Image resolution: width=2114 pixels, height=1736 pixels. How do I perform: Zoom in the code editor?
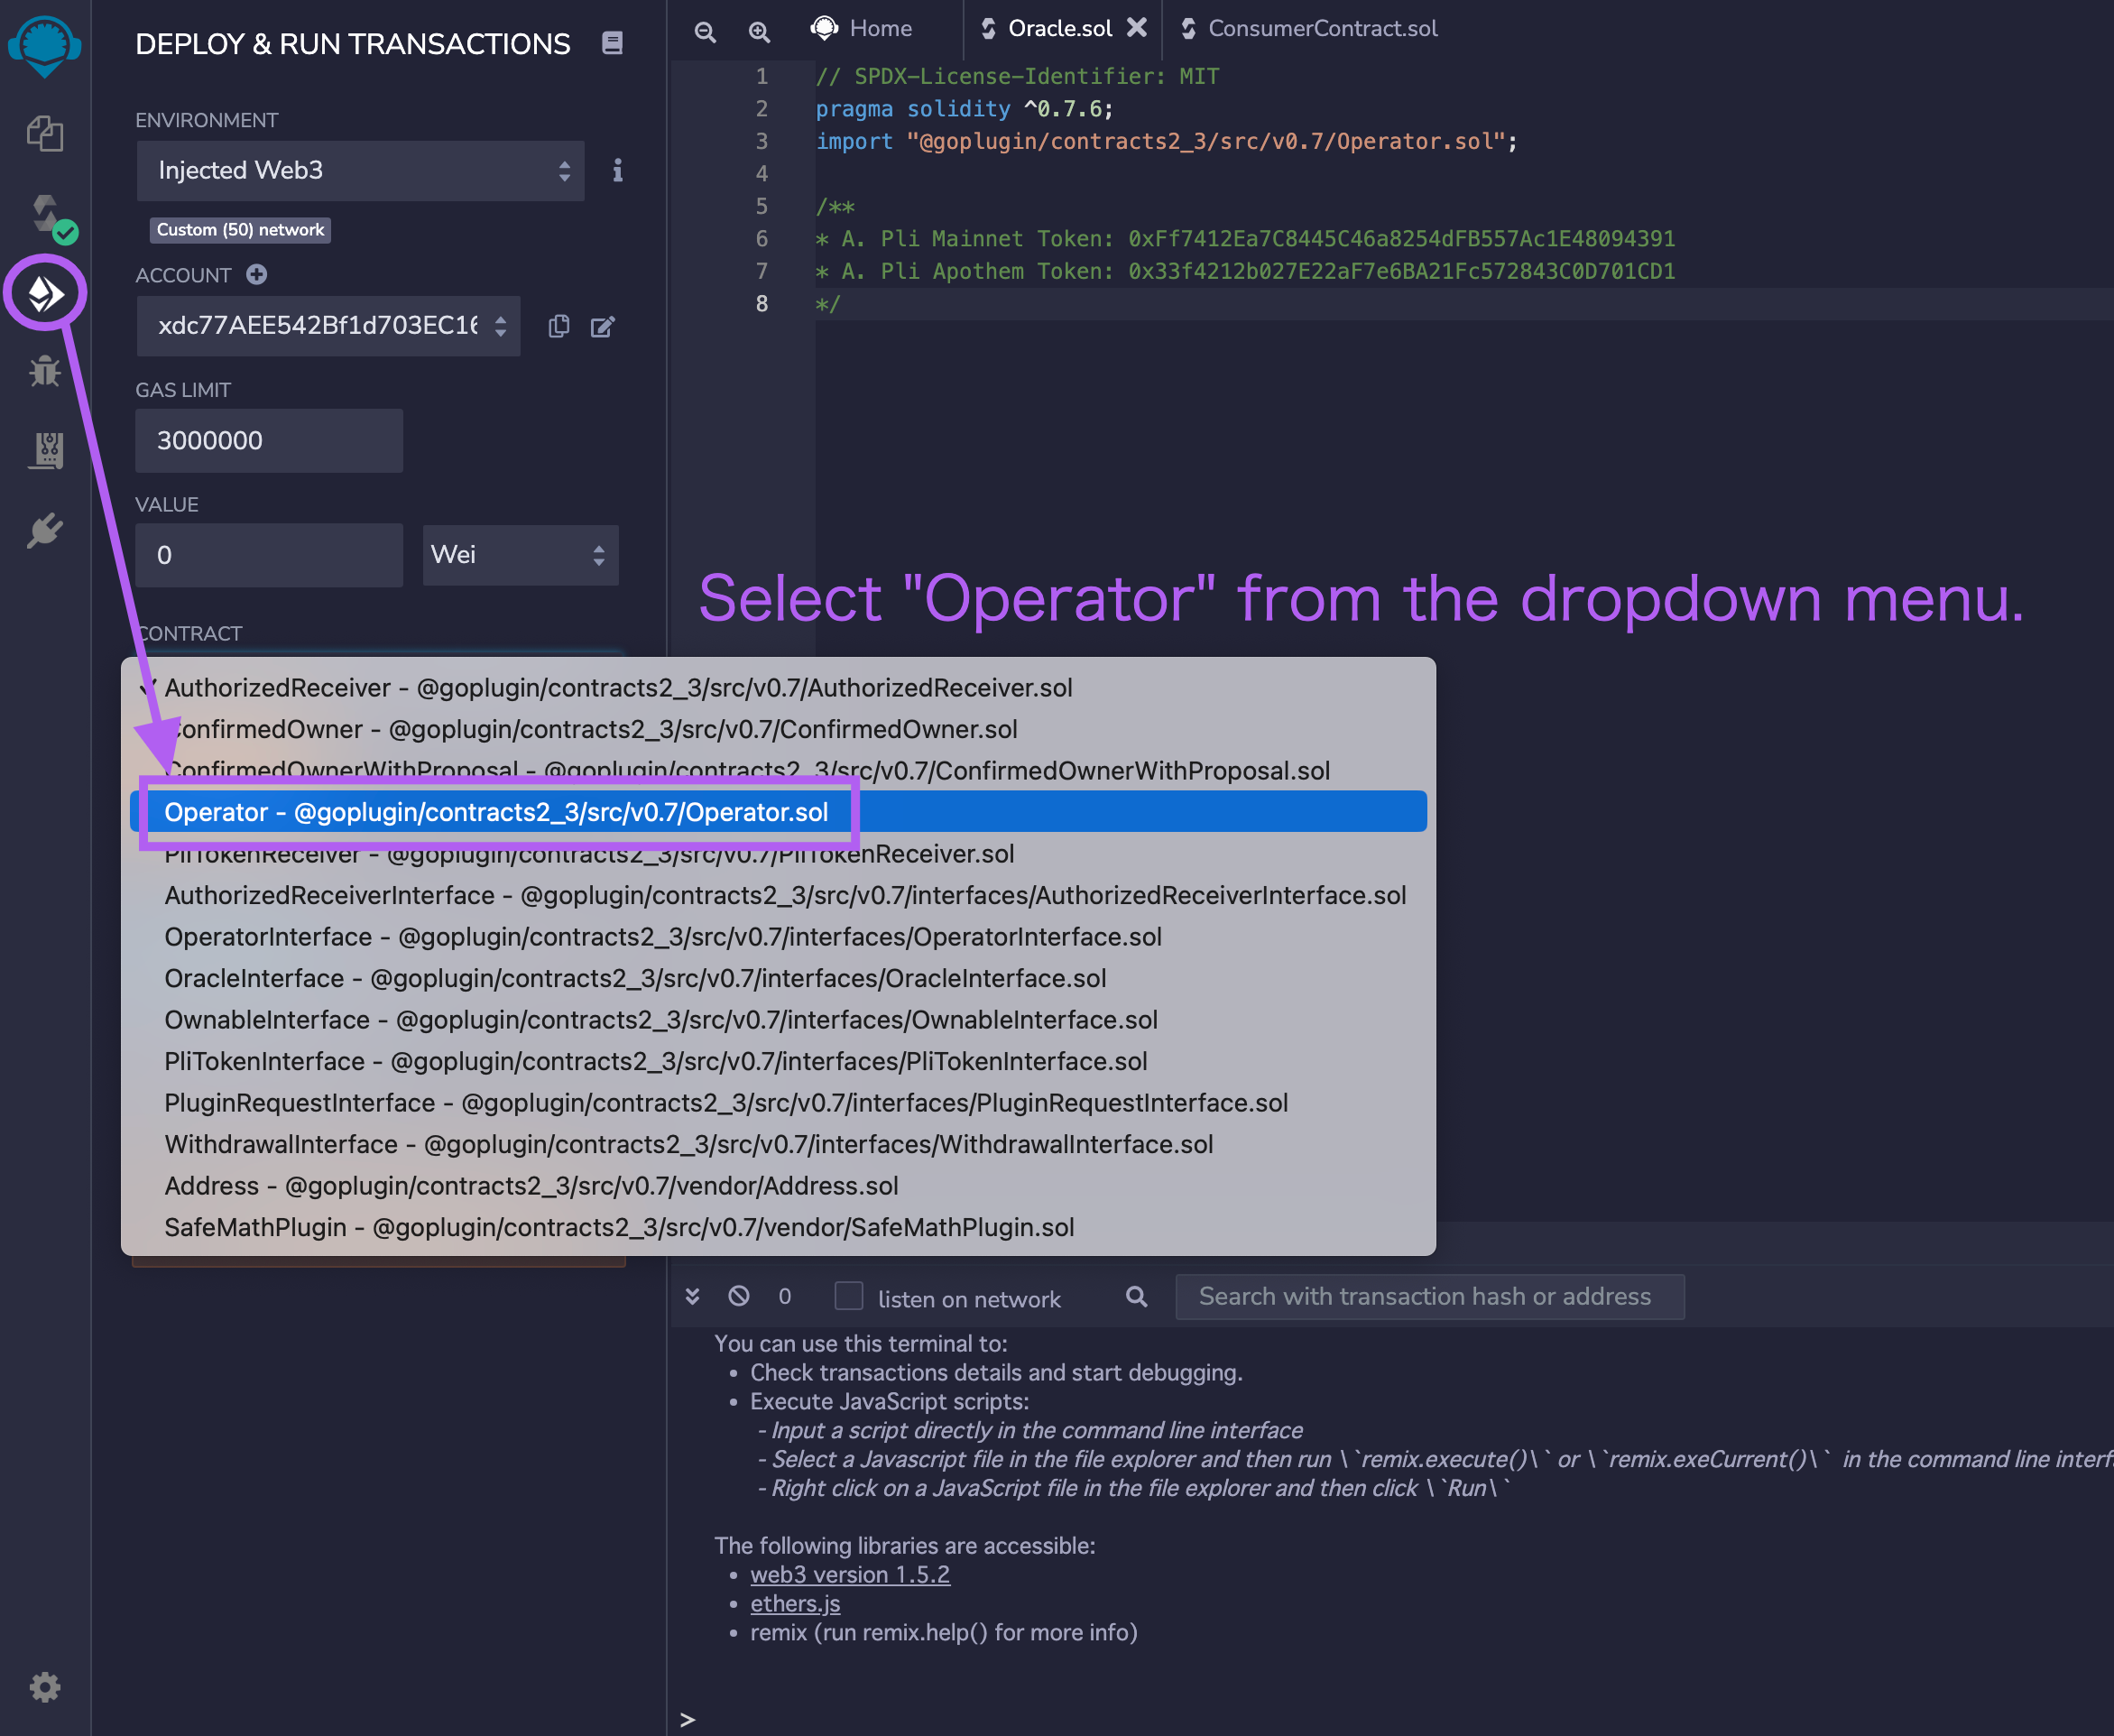coord(759,31)
